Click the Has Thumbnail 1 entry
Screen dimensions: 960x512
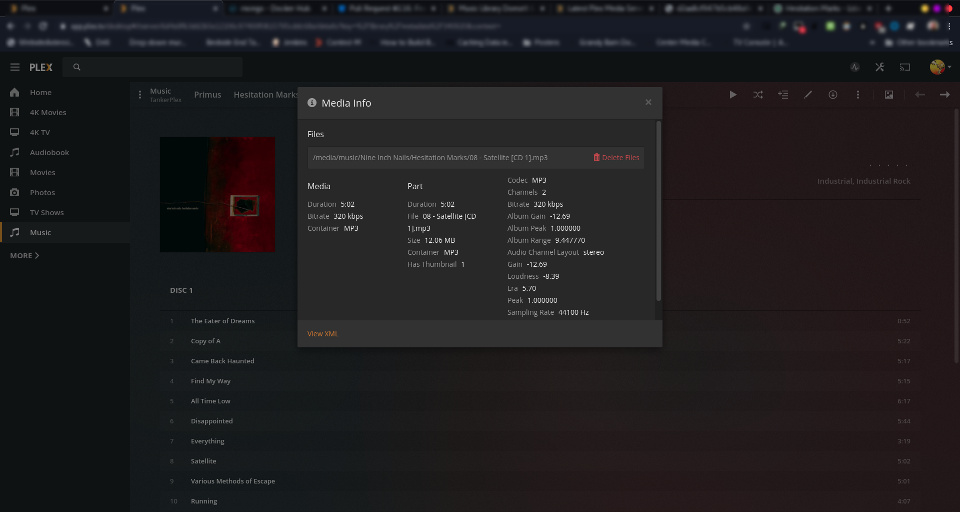(x=436, y=265)
